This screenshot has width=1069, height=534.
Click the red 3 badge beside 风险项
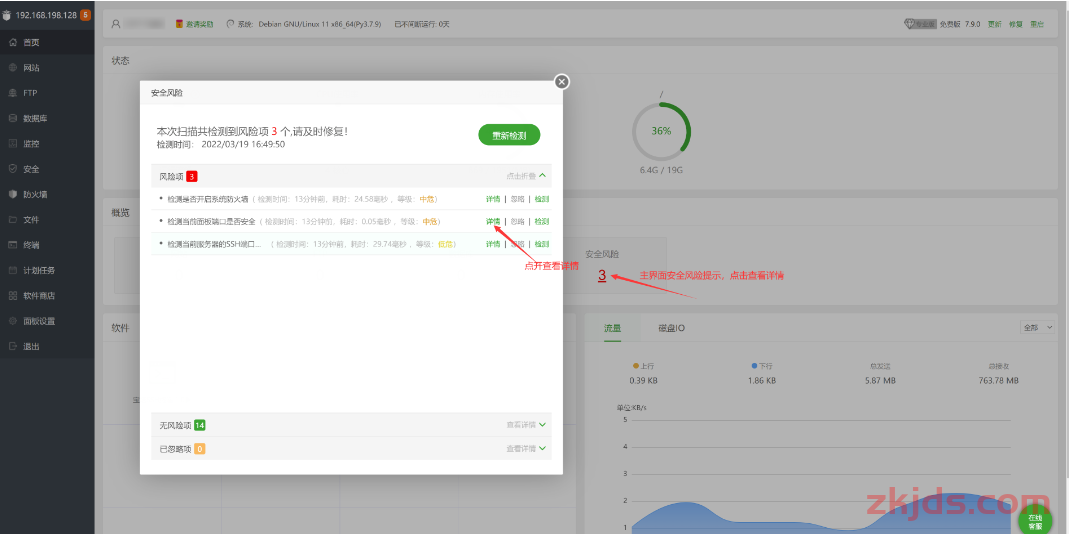pos(192,177)
